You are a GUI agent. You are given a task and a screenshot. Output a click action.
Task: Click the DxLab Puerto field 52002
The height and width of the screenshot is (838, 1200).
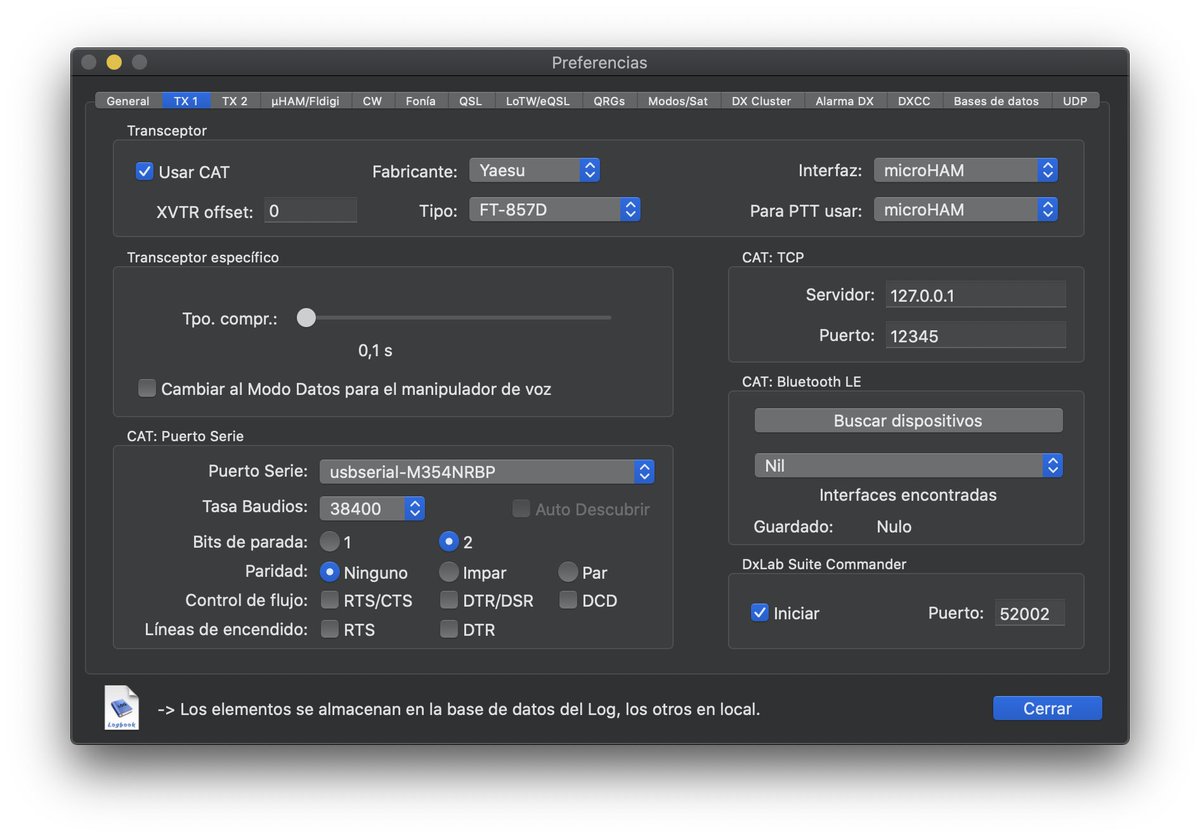point(1030,613)
